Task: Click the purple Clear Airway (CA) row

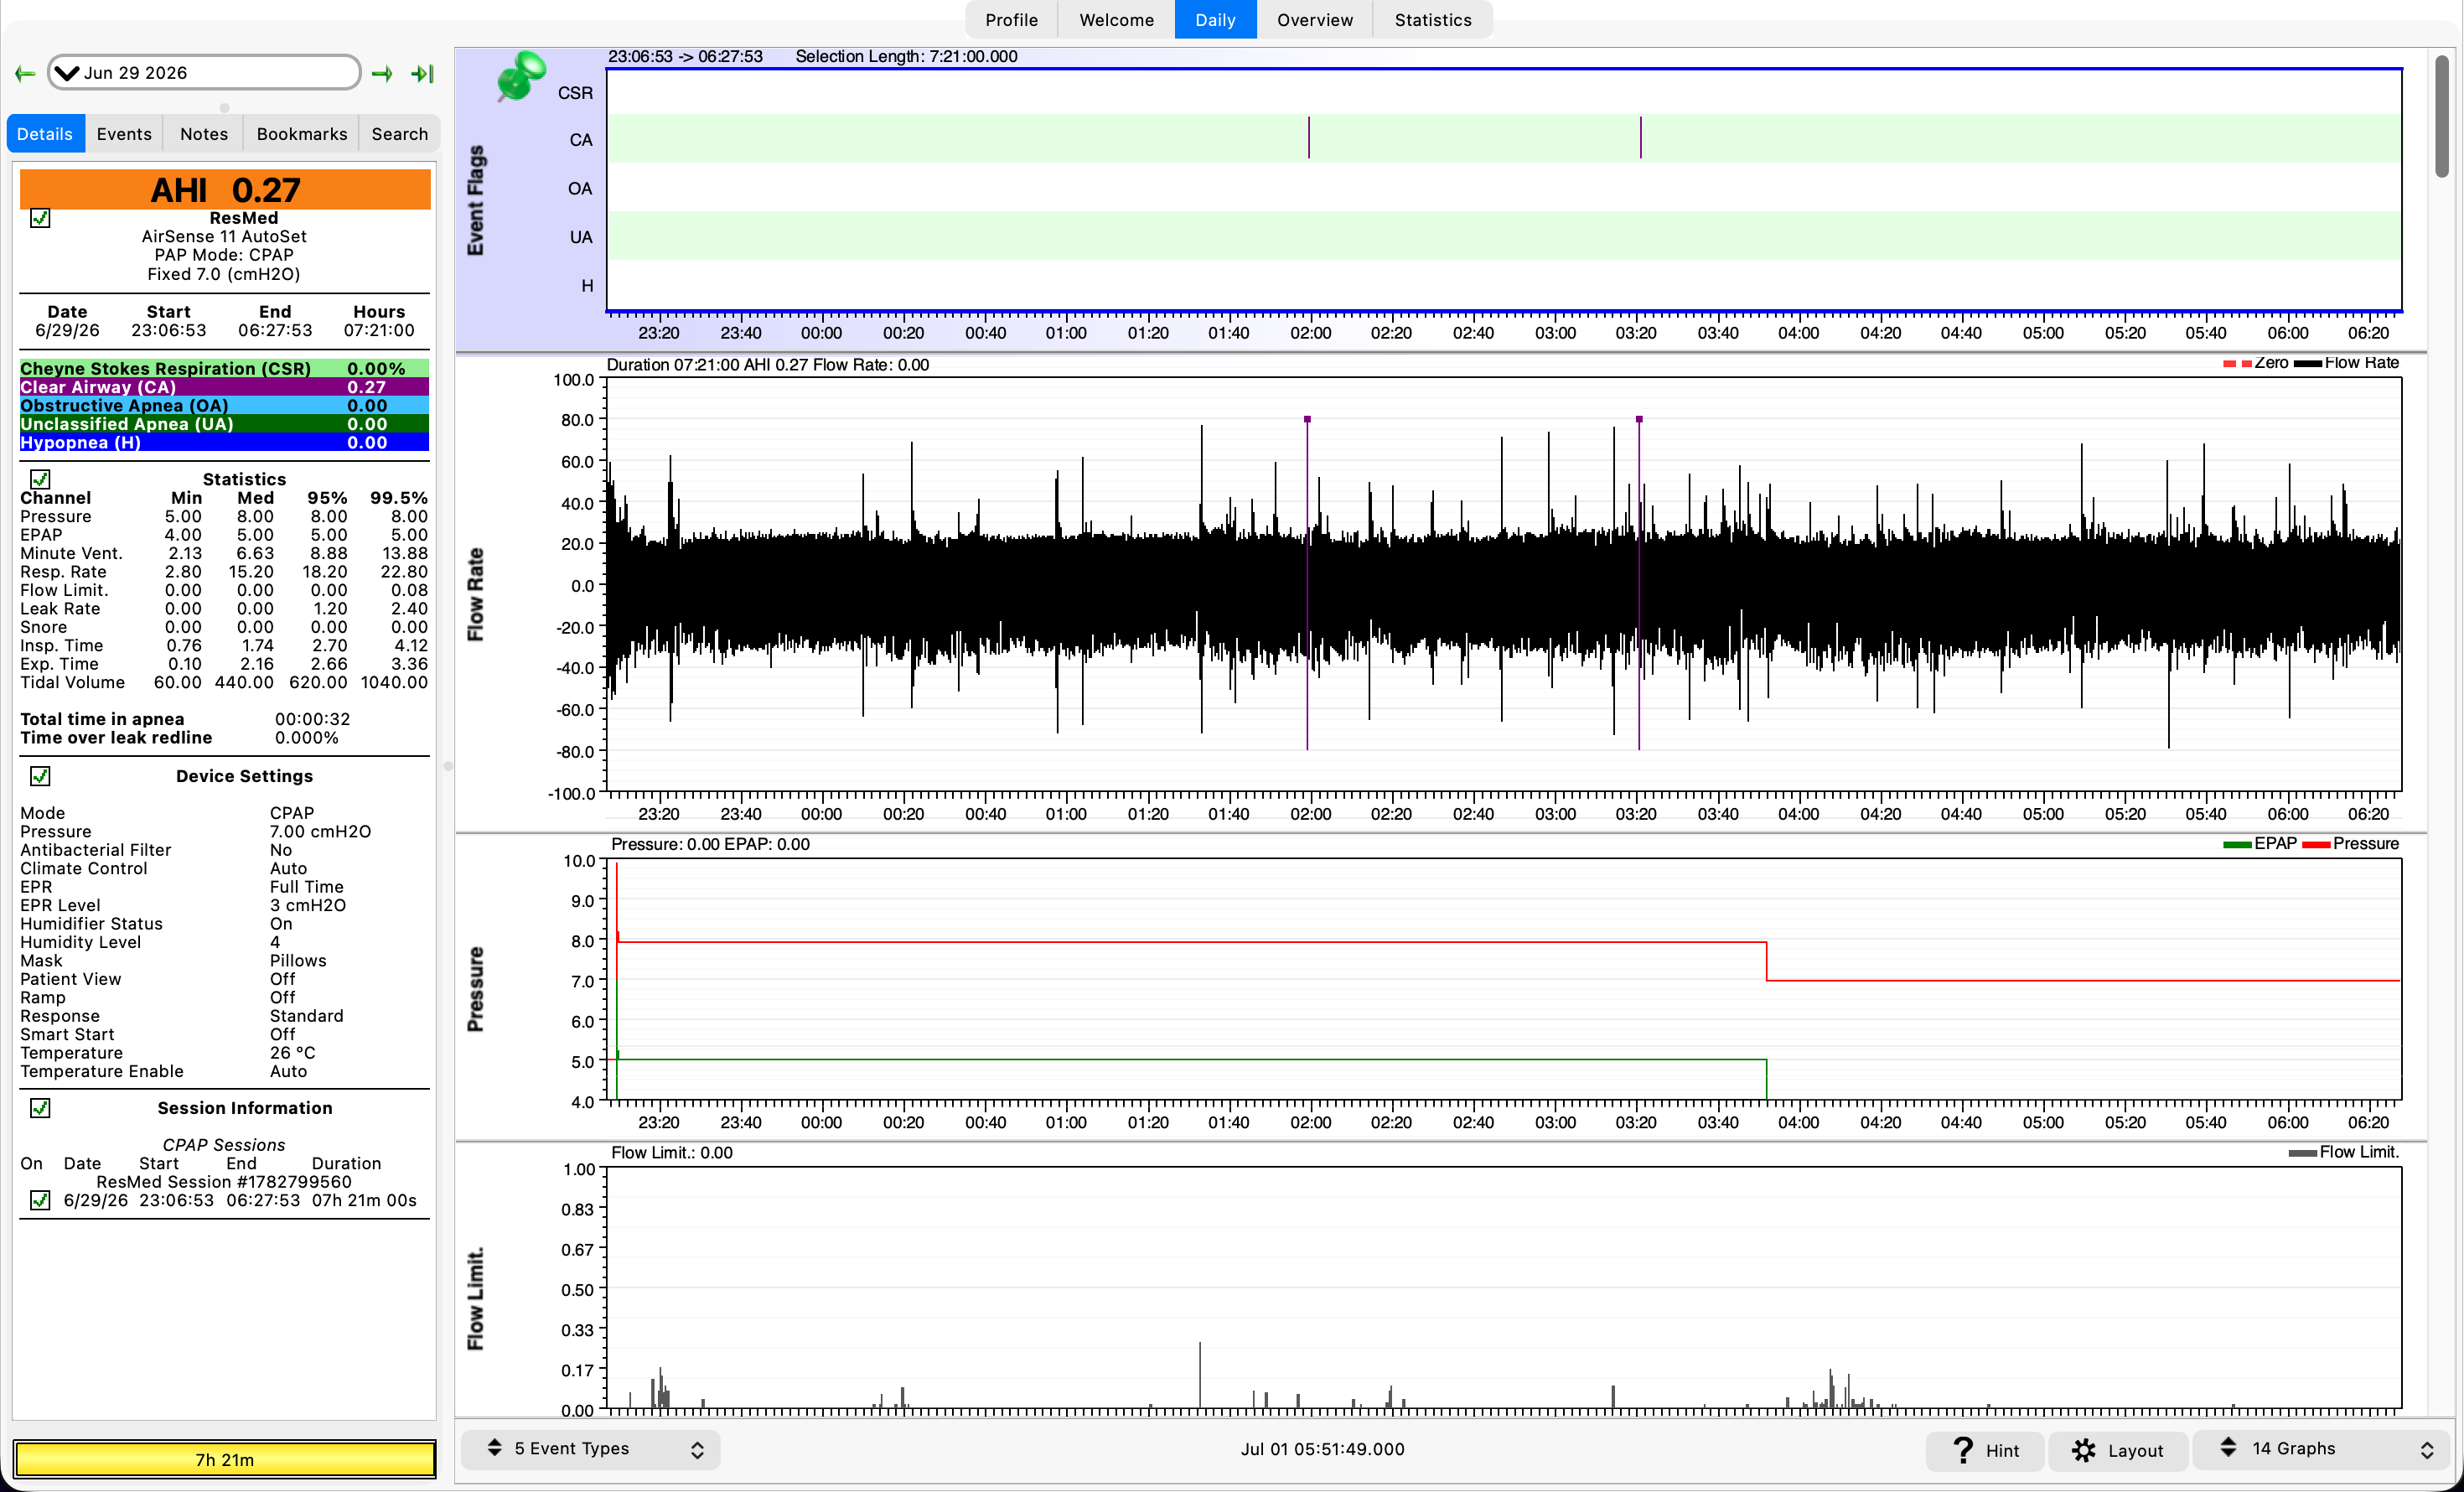Action: click(x=225, y=387)
